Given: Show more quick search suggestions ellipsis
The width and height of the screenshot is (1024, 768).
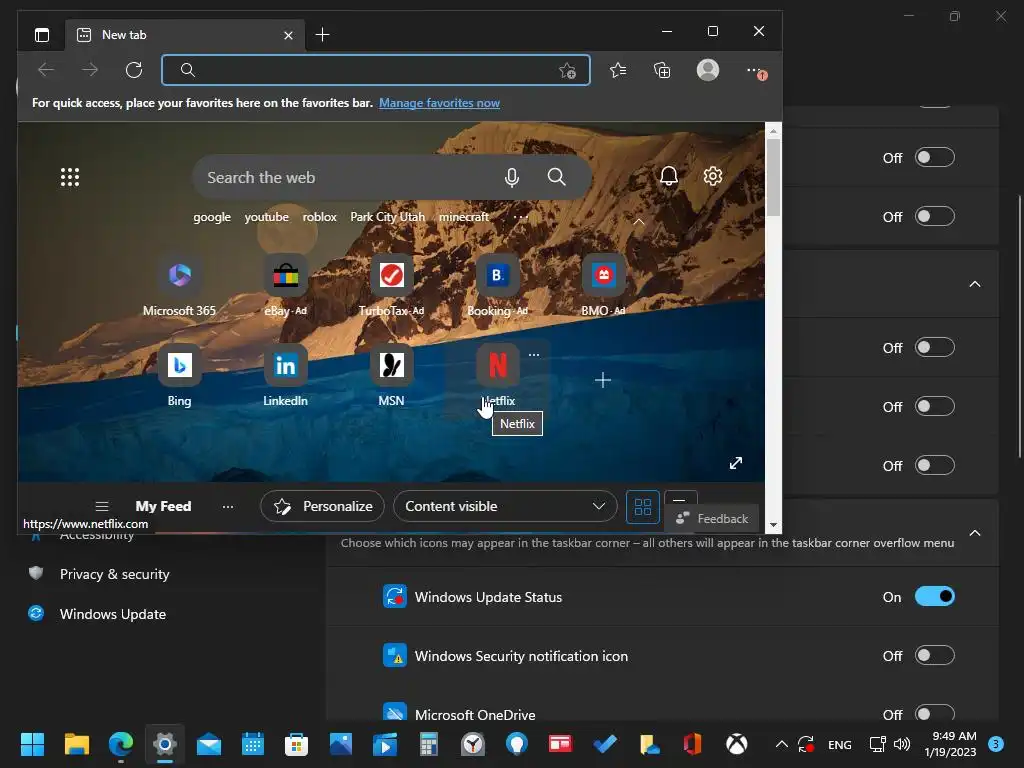Looking at the screenshot, I should (520, 217).
